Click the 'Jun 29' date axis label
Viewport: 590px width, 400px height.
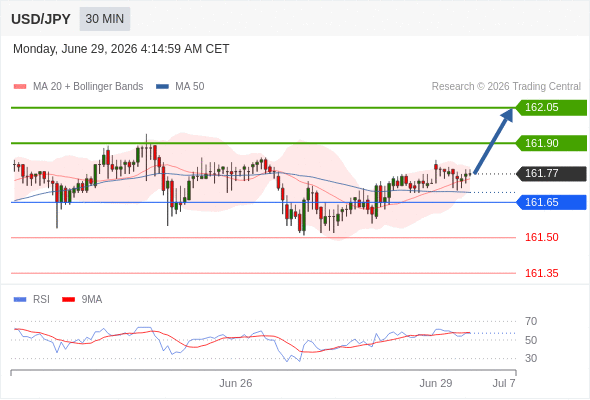click(436, 383)
